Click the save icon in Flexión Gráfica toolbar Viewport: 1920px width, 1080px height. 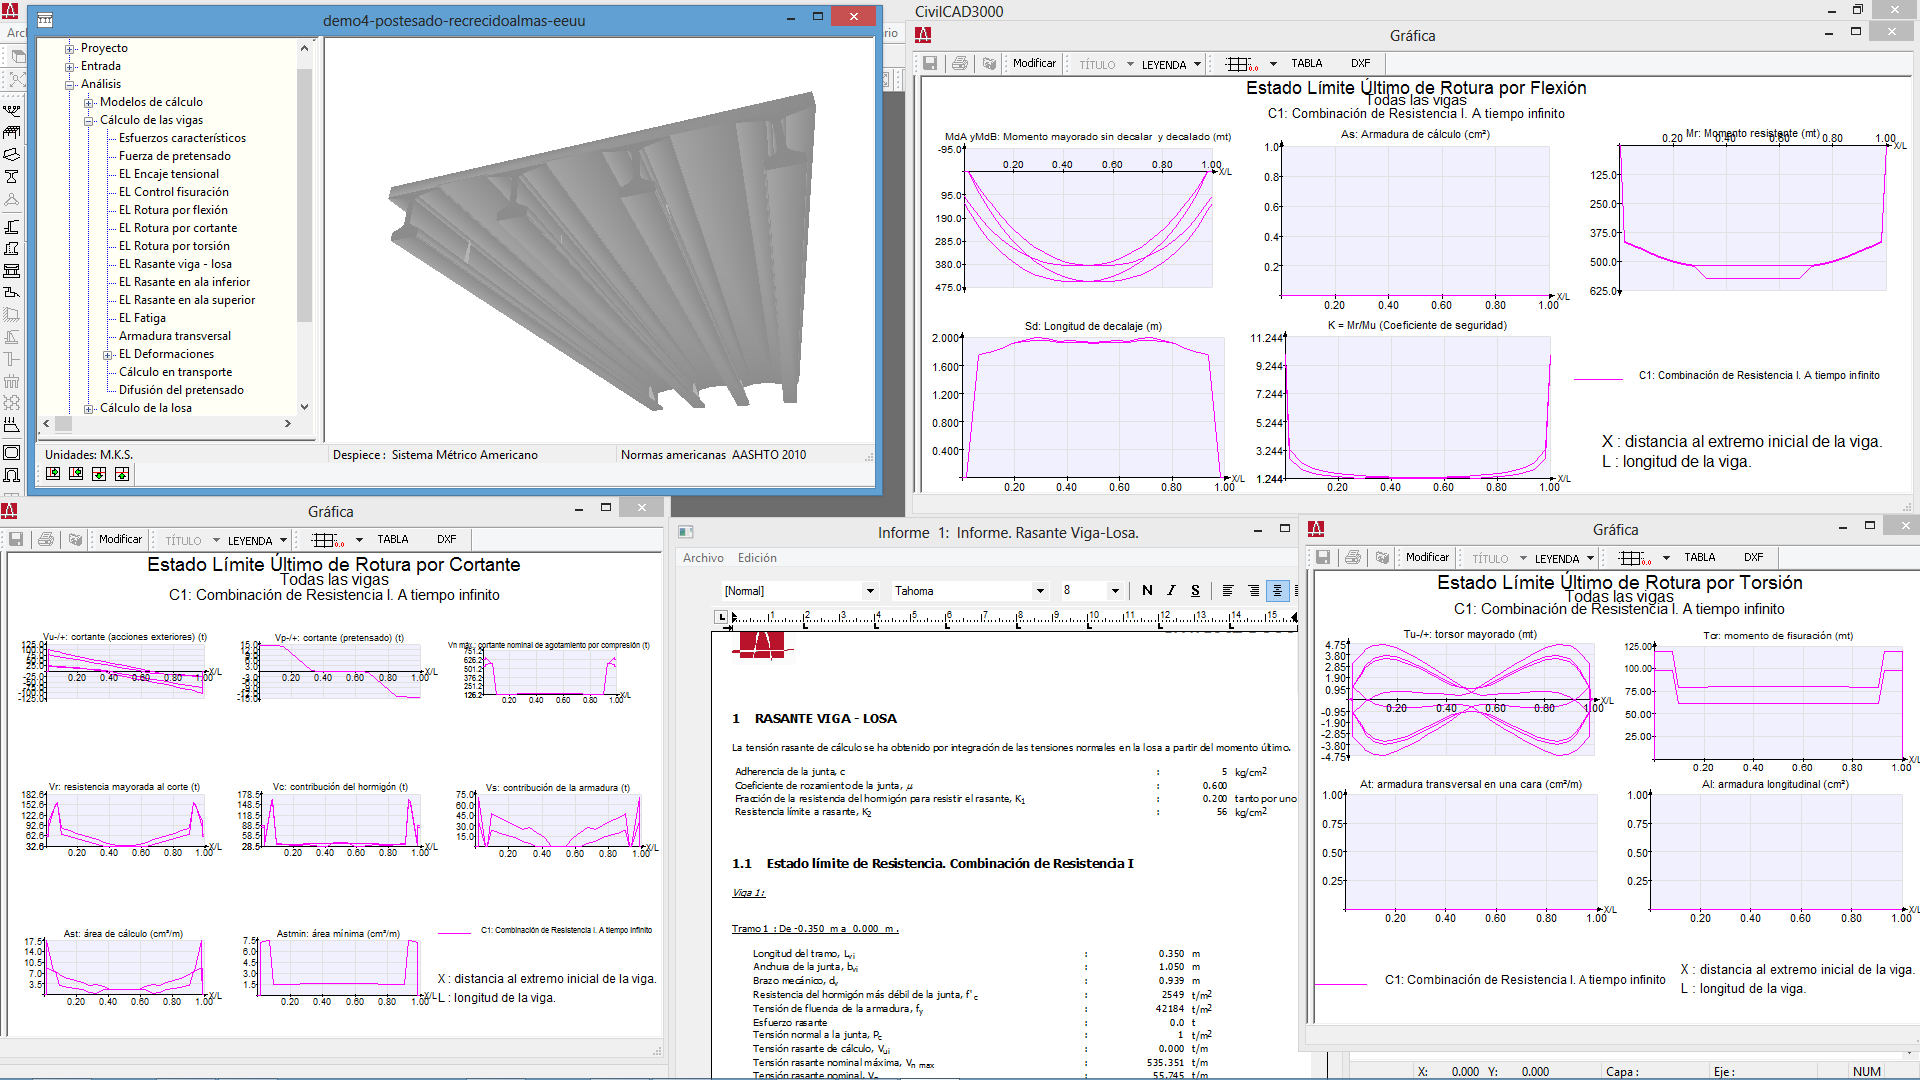click(x=930, y=63)
